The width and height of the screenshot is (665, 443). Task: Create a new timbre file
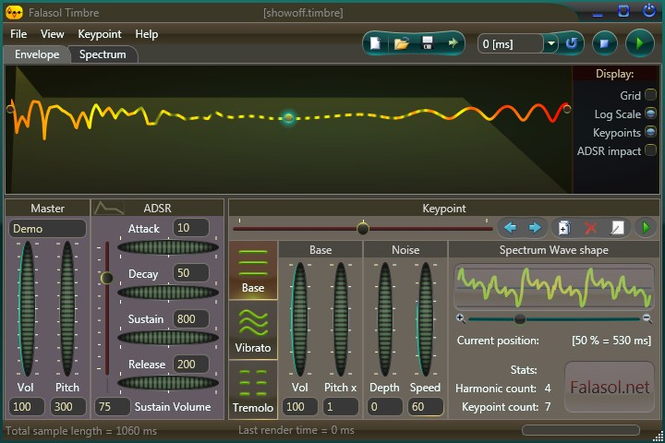[376, 43]
